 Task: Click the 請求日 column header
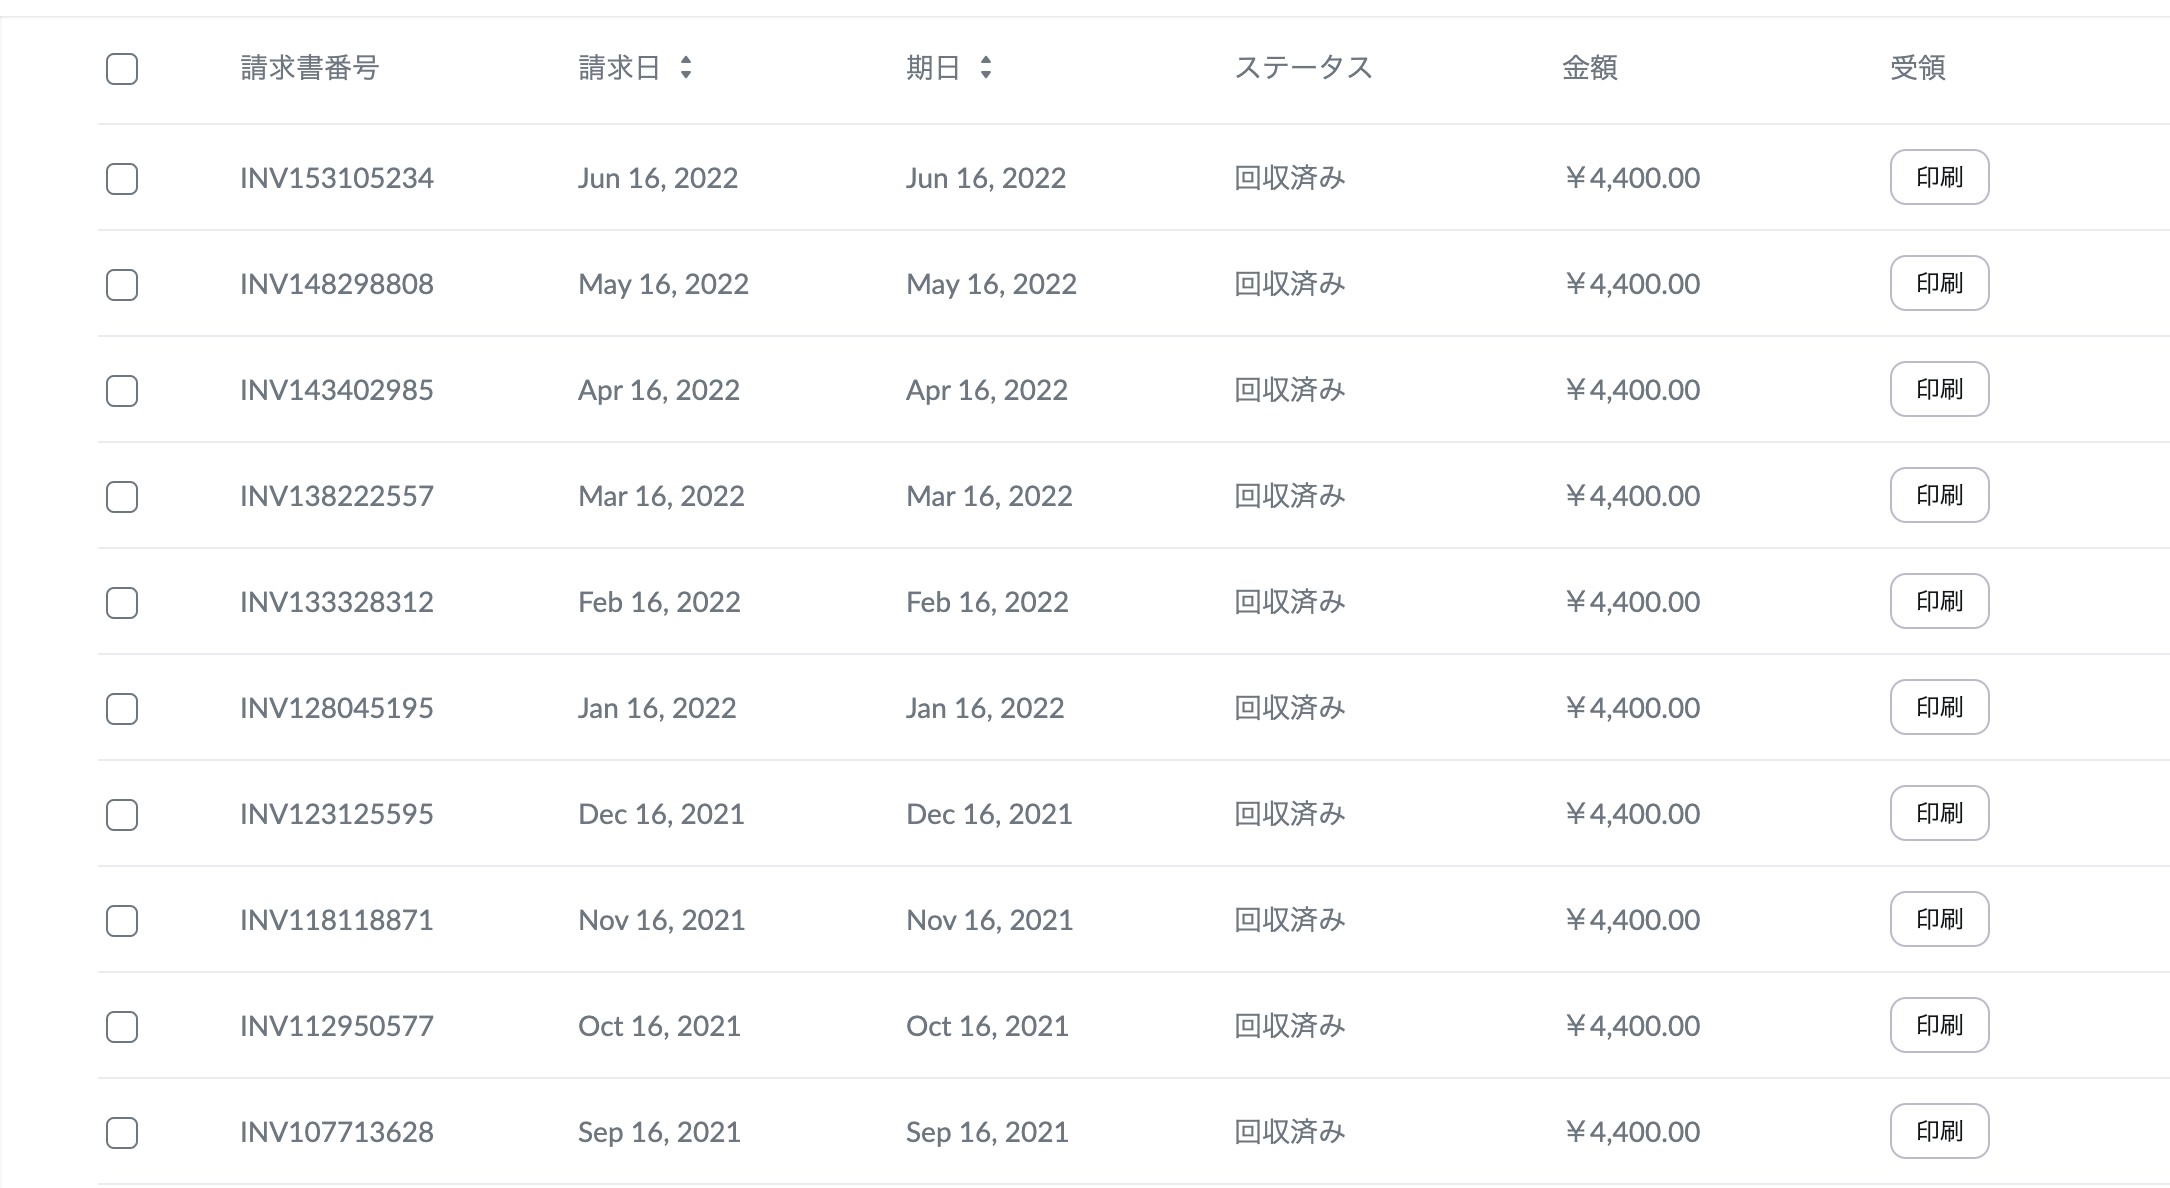[619, 68]
